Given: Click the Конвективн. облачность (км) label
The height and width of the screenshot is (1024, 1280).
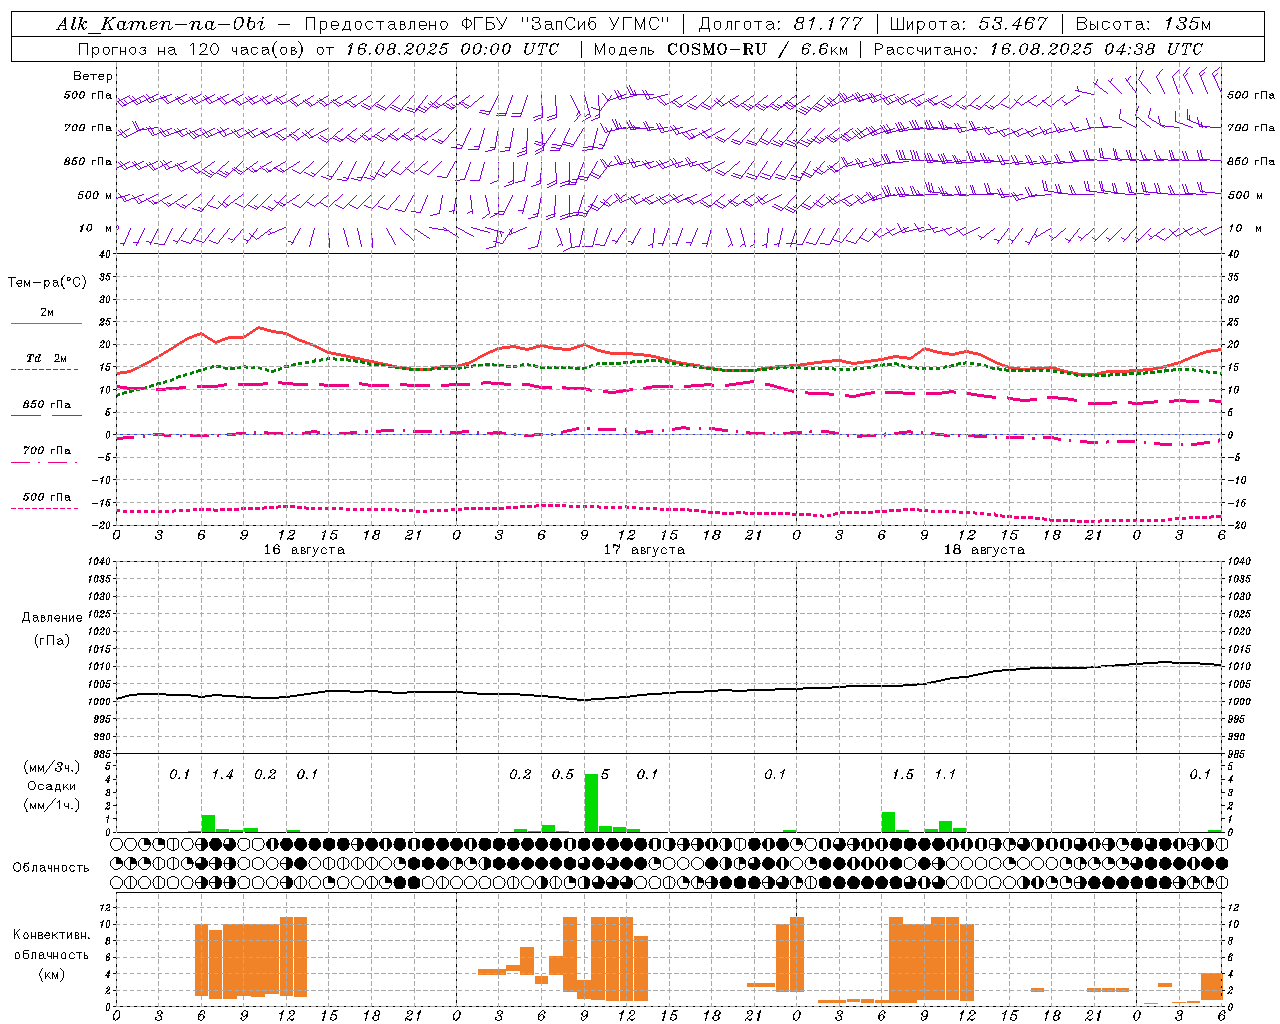Looking at the screenshot, I should tap(51, 954).
